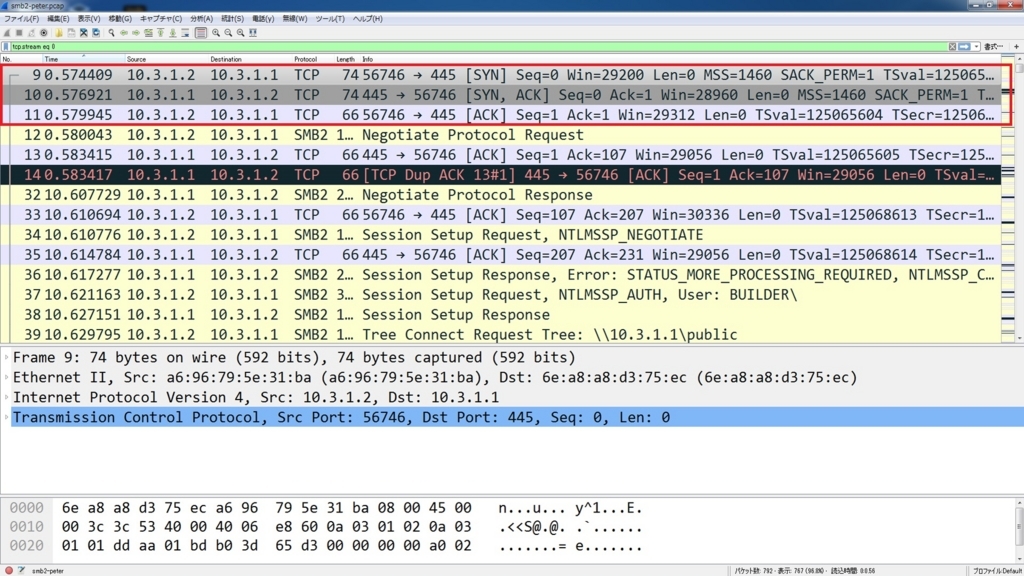Click in the tcp.stream eq 0 filter field
The height and width of the screenshot is (576, 1024).
coord(477,46)
